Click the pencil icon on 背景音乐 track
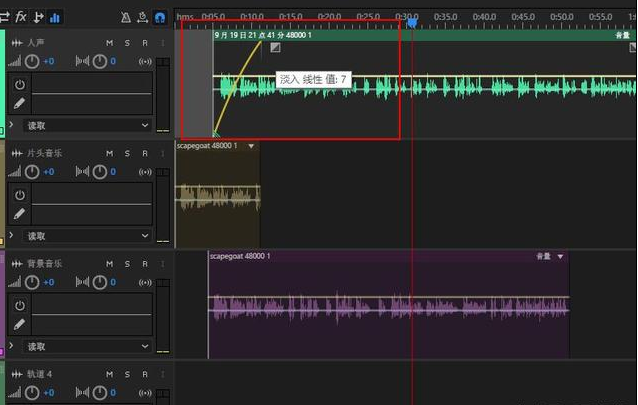The image size is (638, 405). [19, 324]
